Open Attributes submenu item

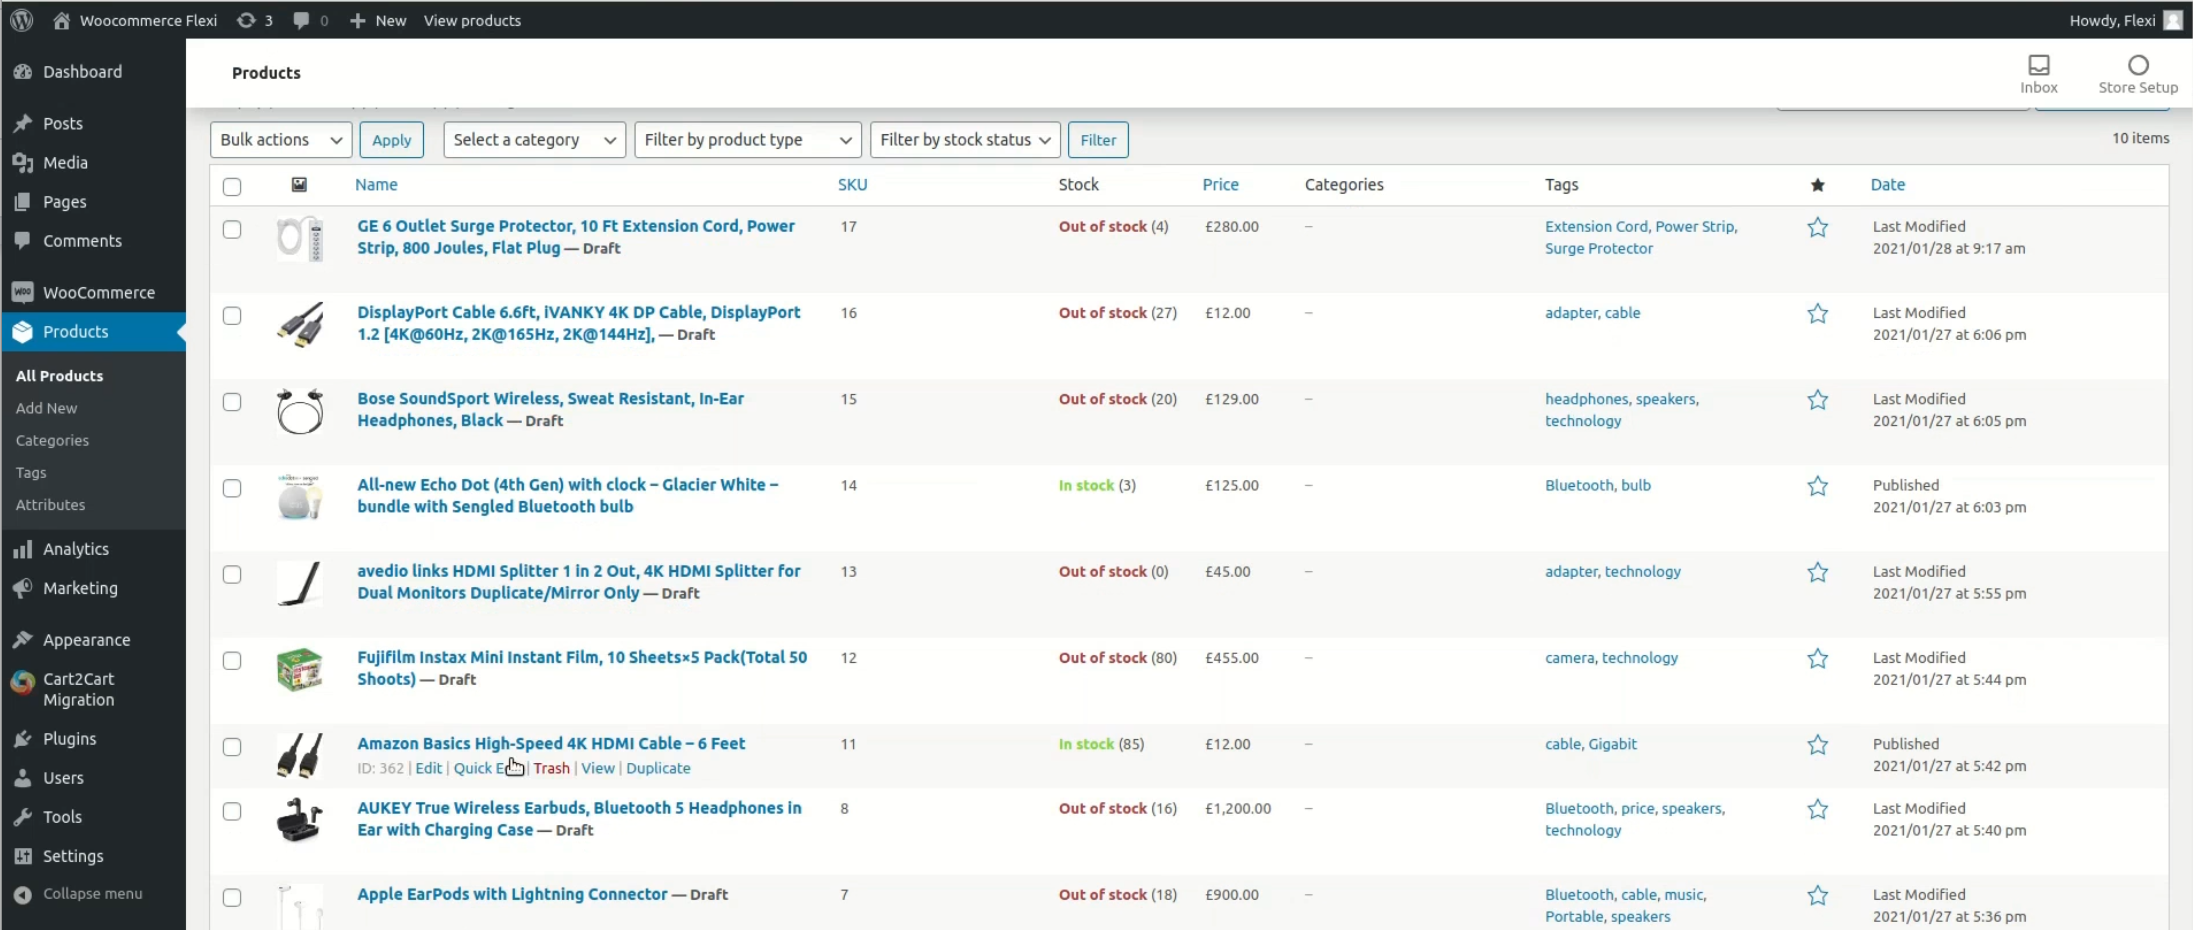[50, 505]
